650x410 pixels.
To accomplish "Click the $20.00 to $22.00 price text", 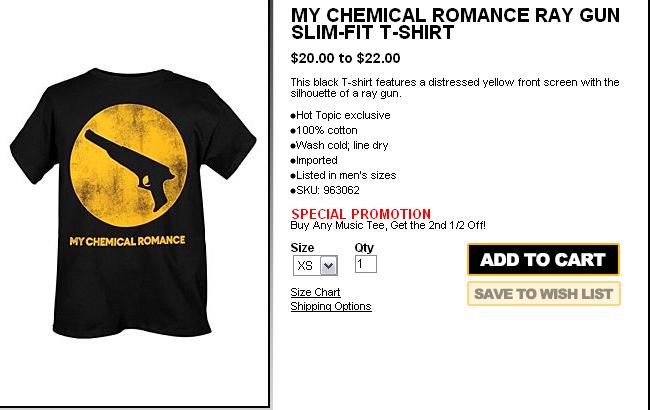I will (x=345, y=58).
